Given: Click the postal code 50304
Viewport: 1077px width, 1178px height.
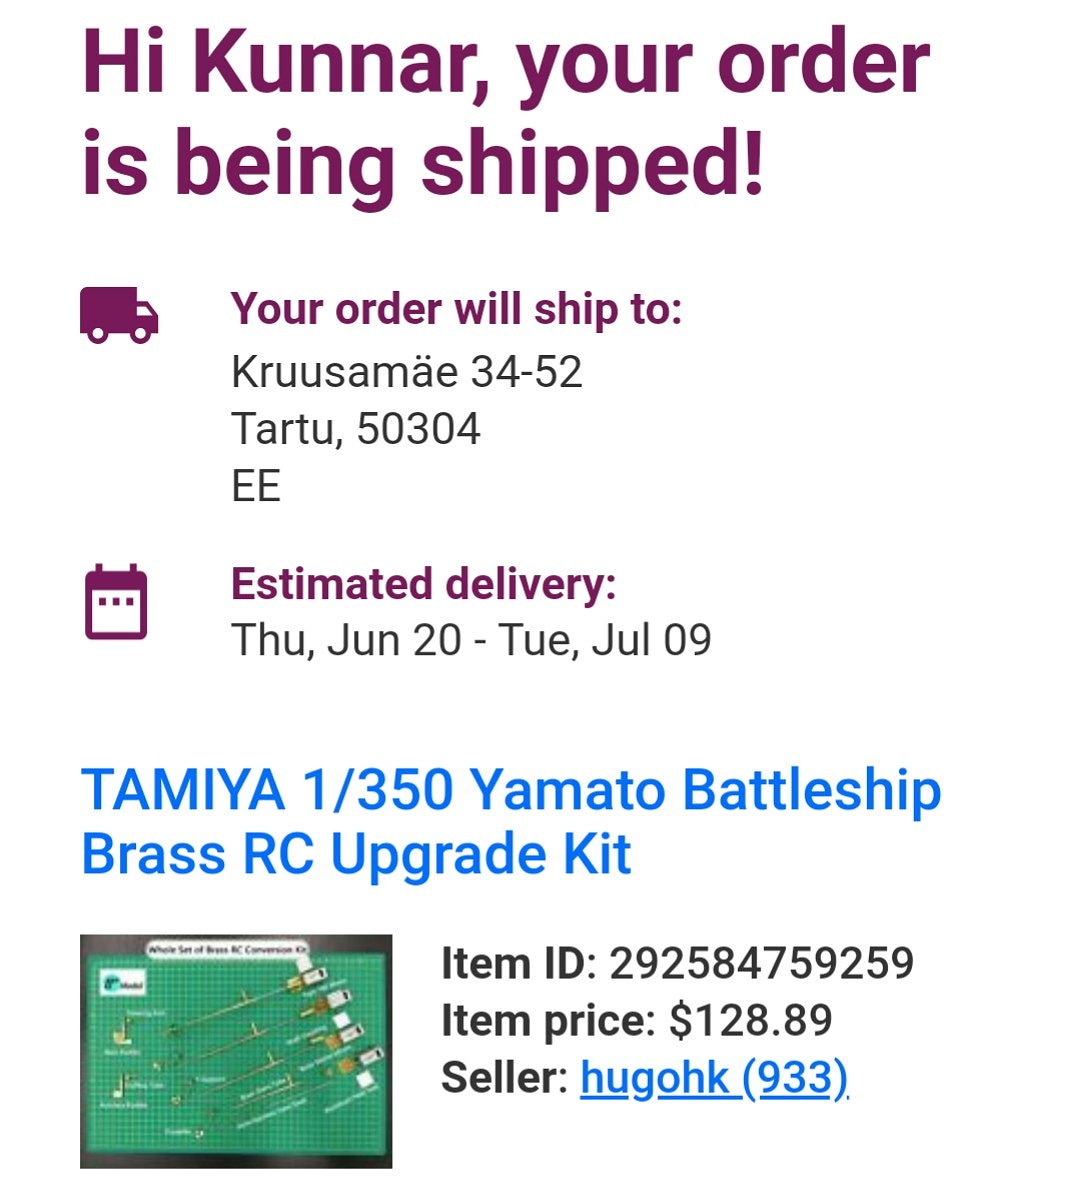Looking at the screenshot, I should coord(418,429).
